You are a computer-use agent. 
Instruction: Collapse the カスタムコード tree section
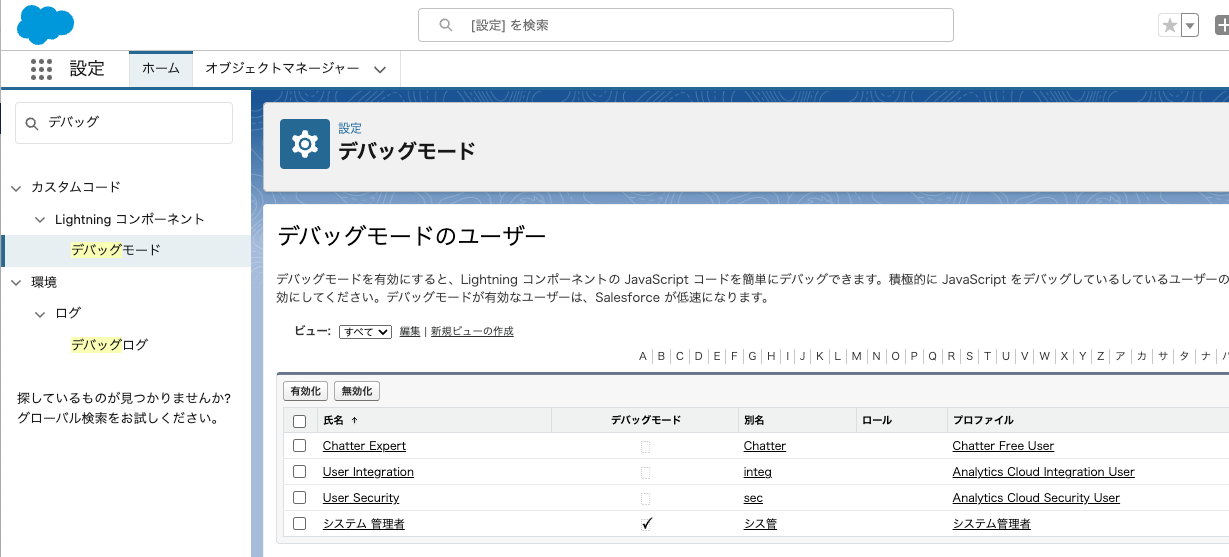(16, 188)
